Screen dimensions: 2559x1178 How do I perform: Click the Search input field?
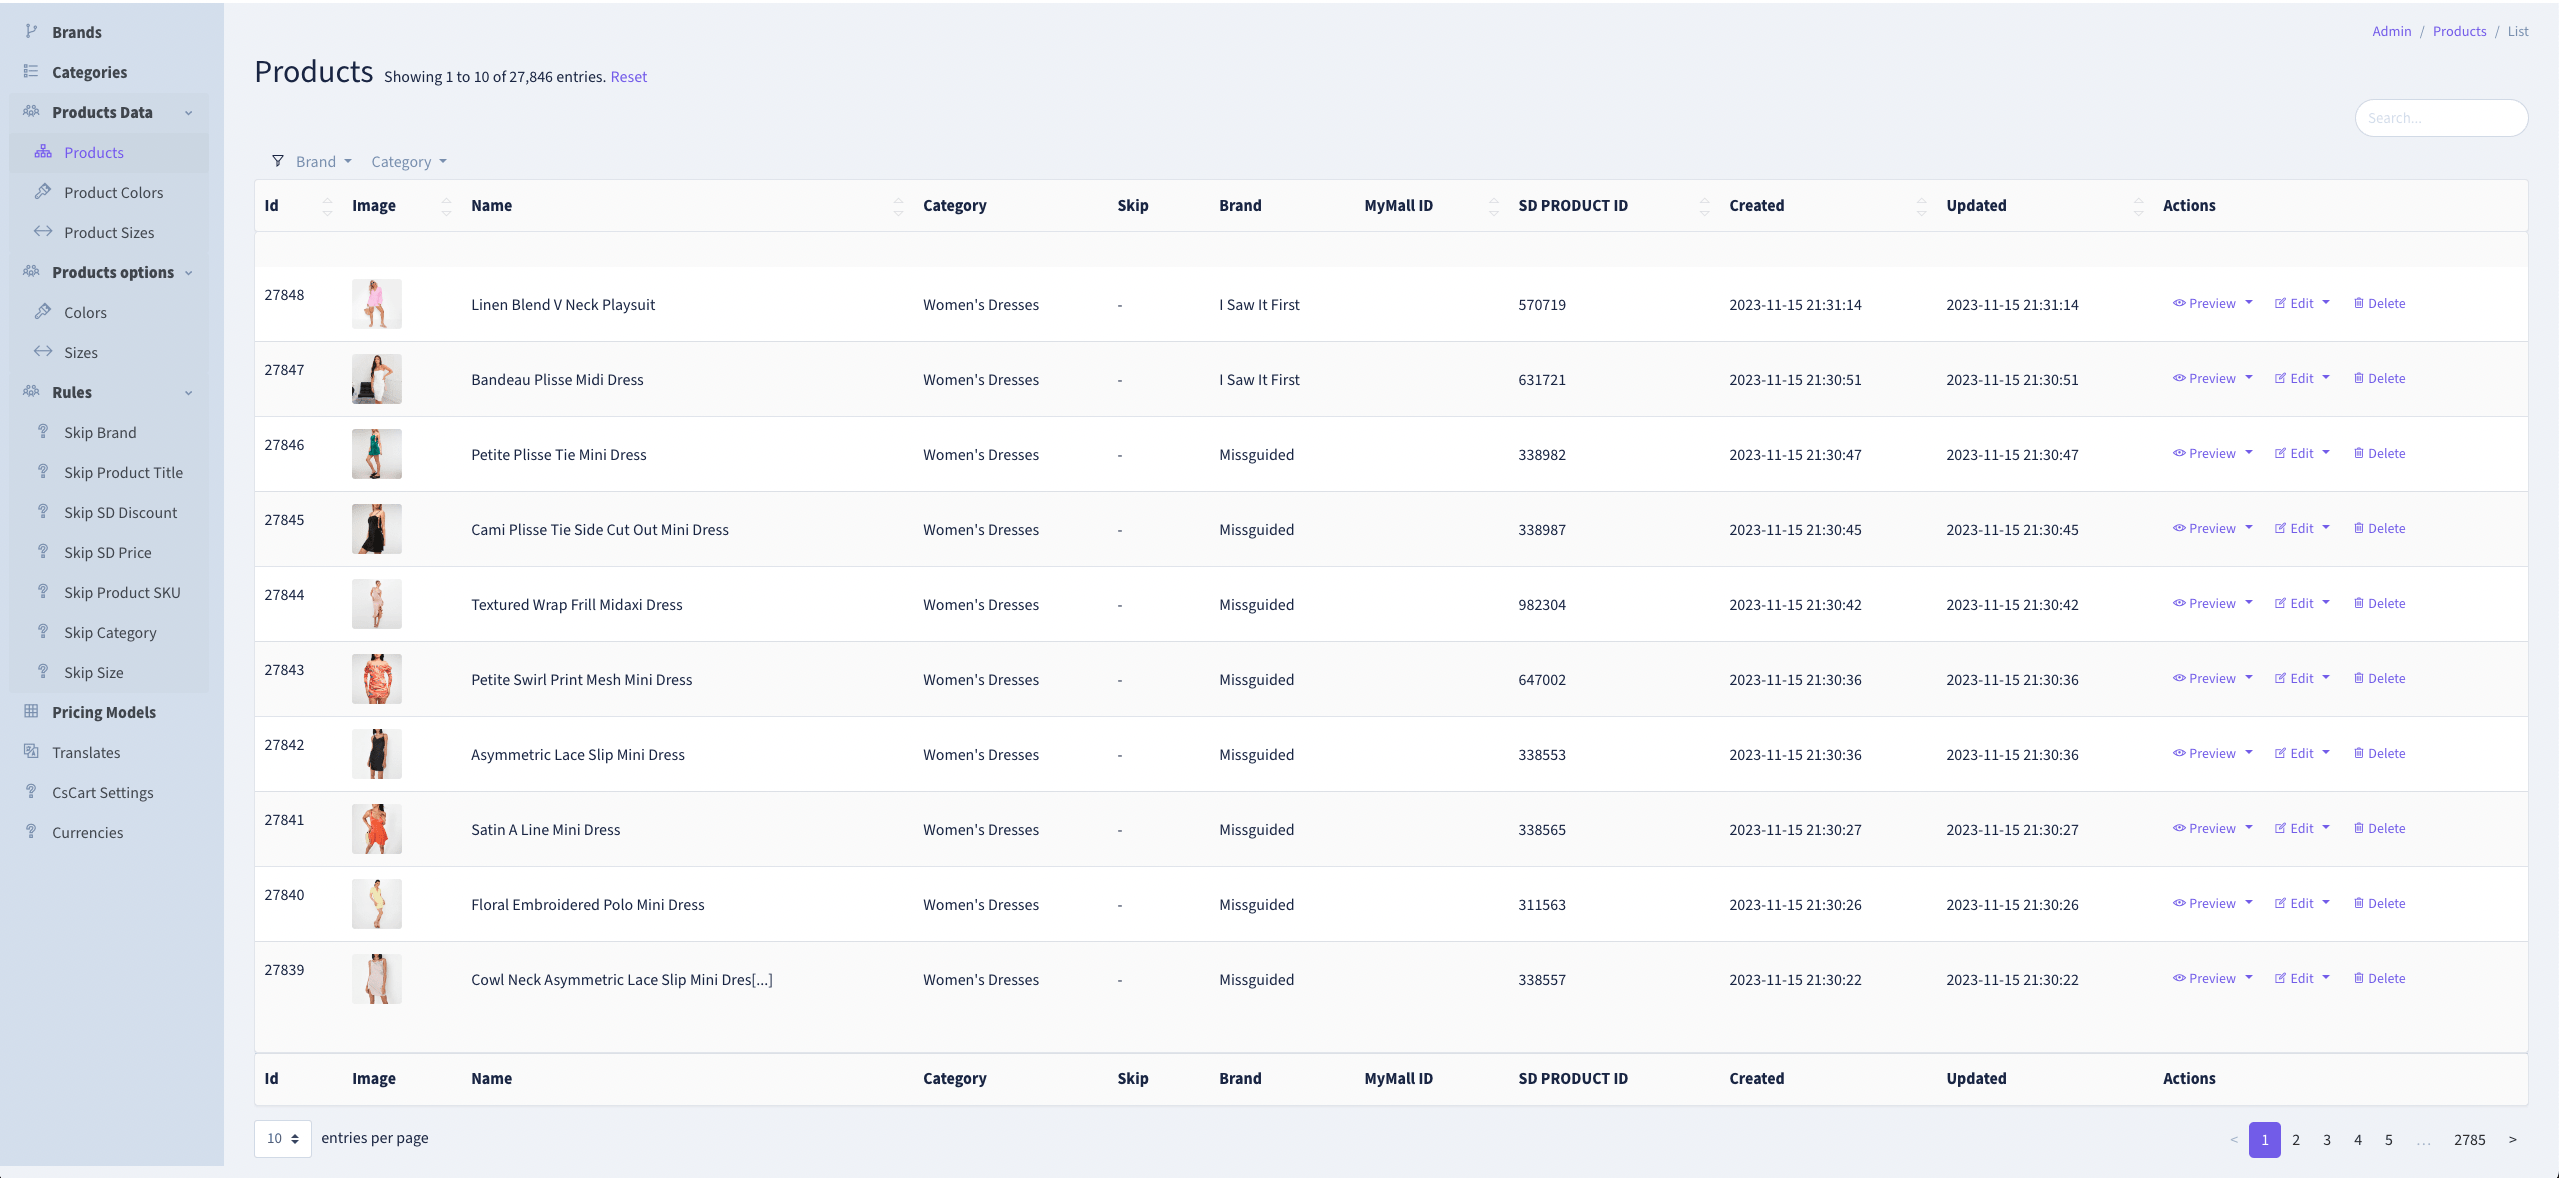pos(2440,118)
